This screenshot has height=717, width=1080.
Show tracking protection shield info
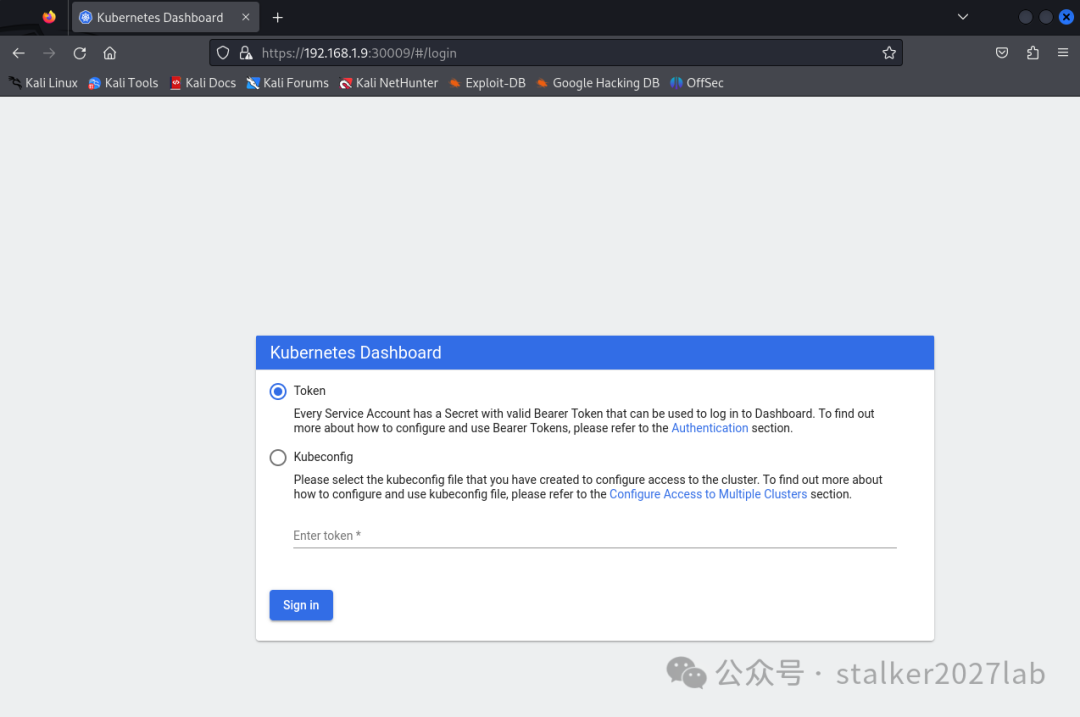[223, 53]
